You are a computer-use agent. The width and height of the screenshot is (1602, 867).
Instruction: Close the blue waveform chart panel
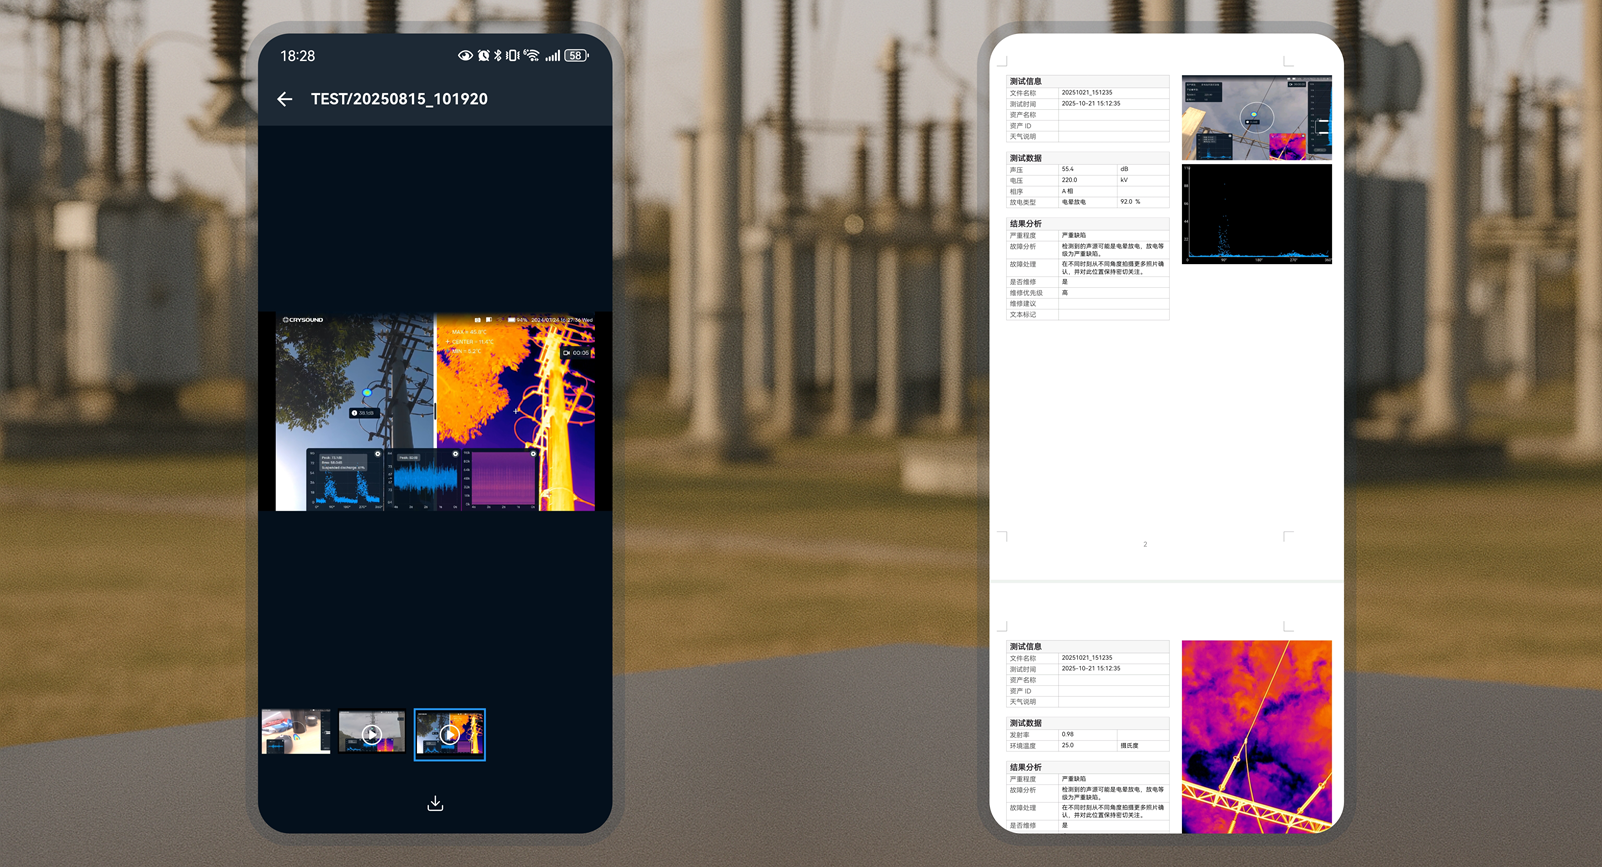(455, 454)
